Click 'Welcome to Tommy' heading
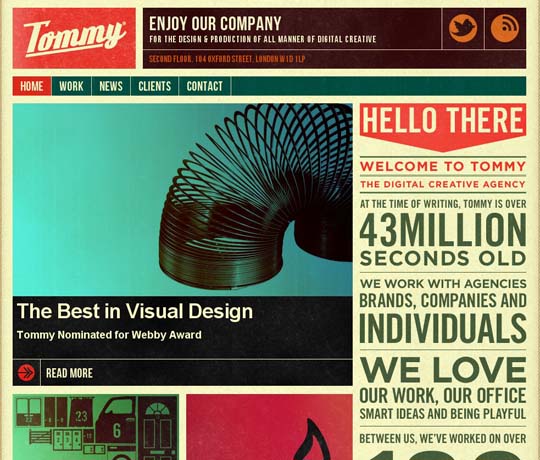This screenshot has width=540, height=460. pos(443,167)
